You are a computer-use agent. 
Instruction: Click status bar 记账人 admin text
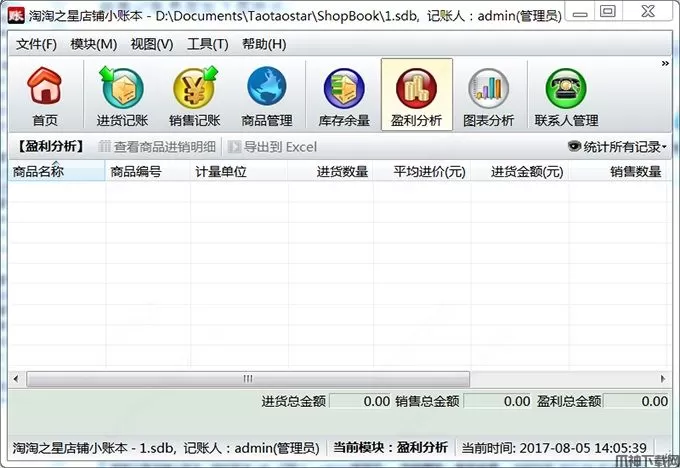(252, 447)
